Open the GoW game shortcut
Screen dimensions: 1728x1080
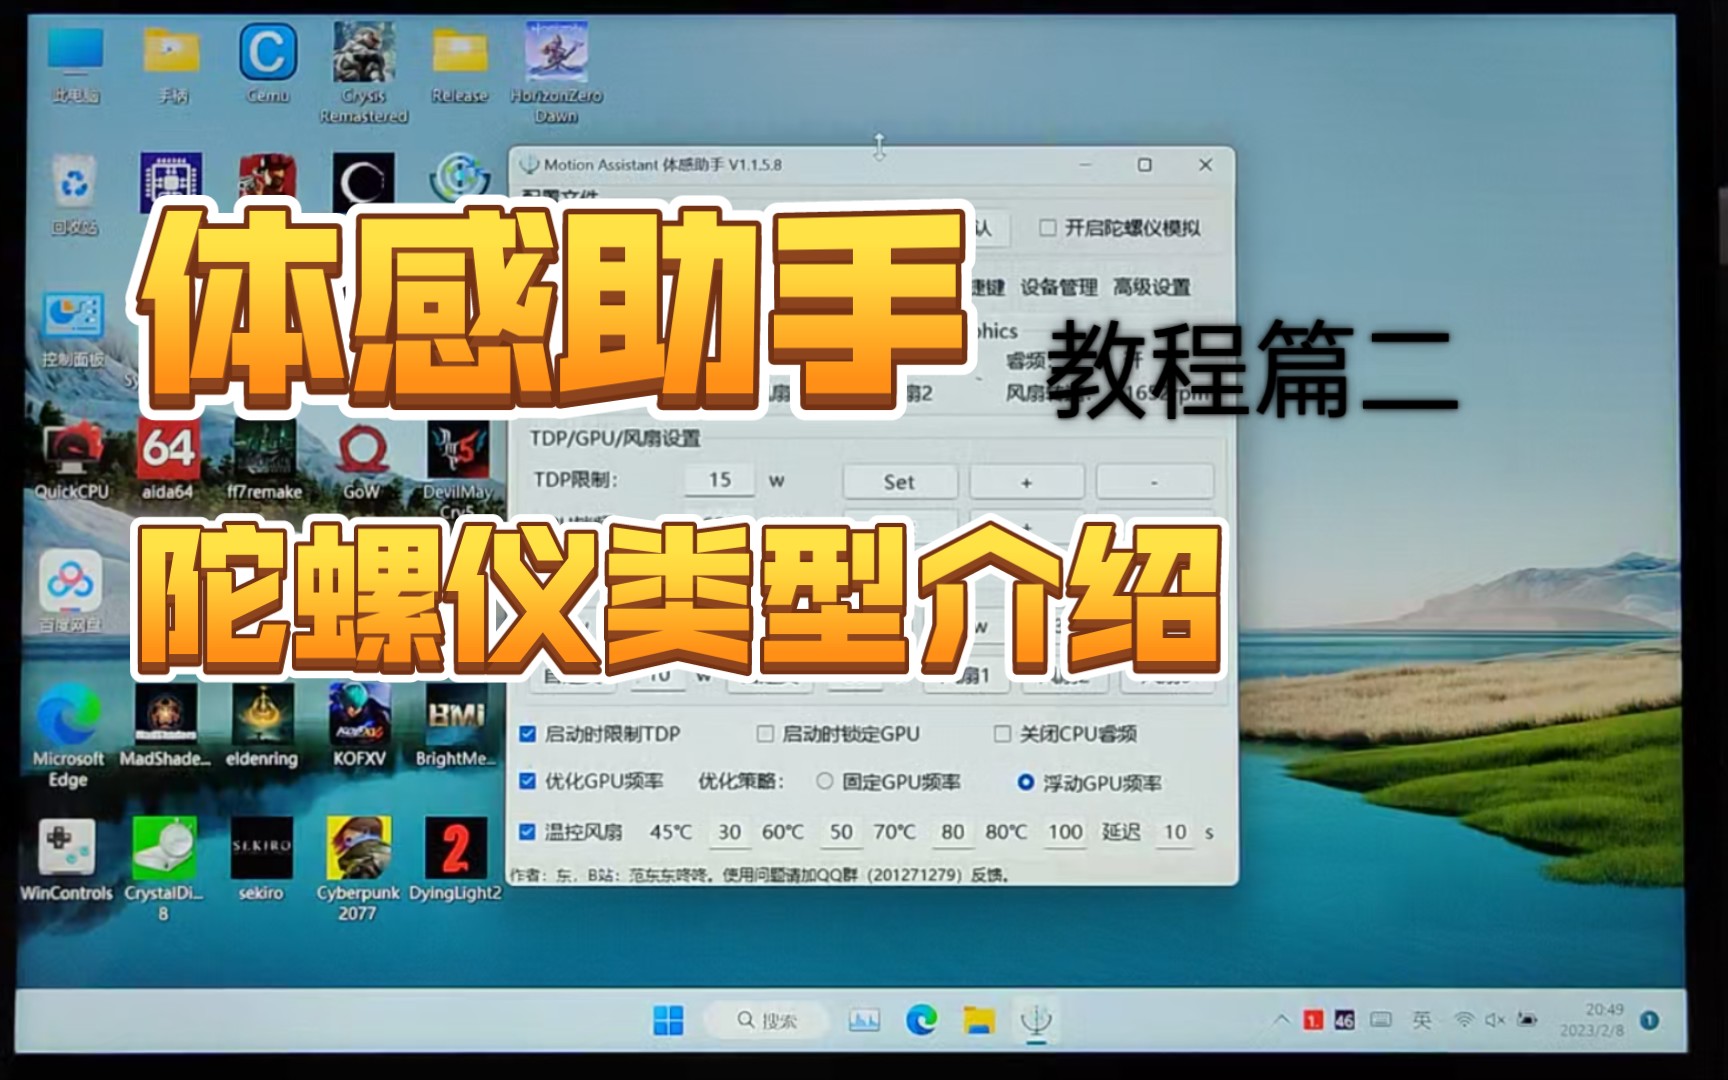[361, 460]
